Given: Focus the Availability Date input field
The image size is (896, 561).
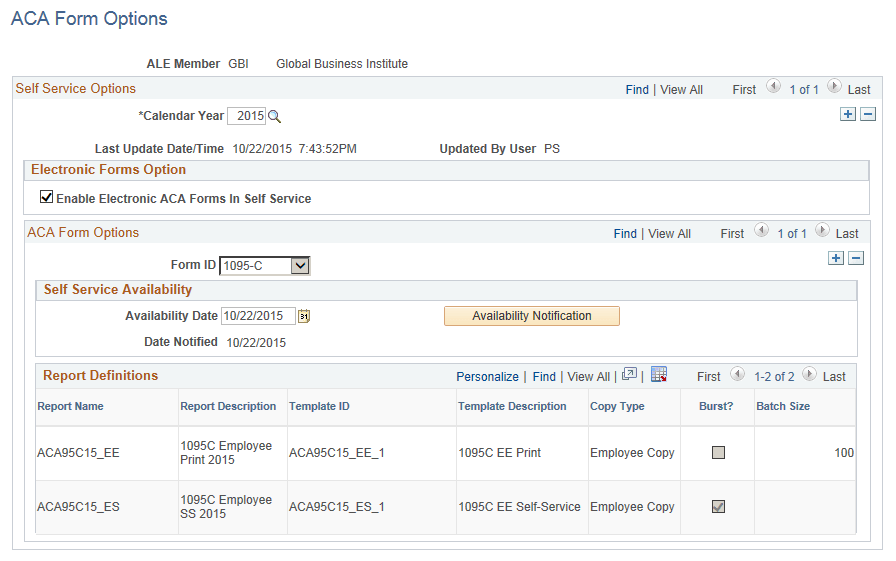Looking at the screenshot, I should point(258,316).
